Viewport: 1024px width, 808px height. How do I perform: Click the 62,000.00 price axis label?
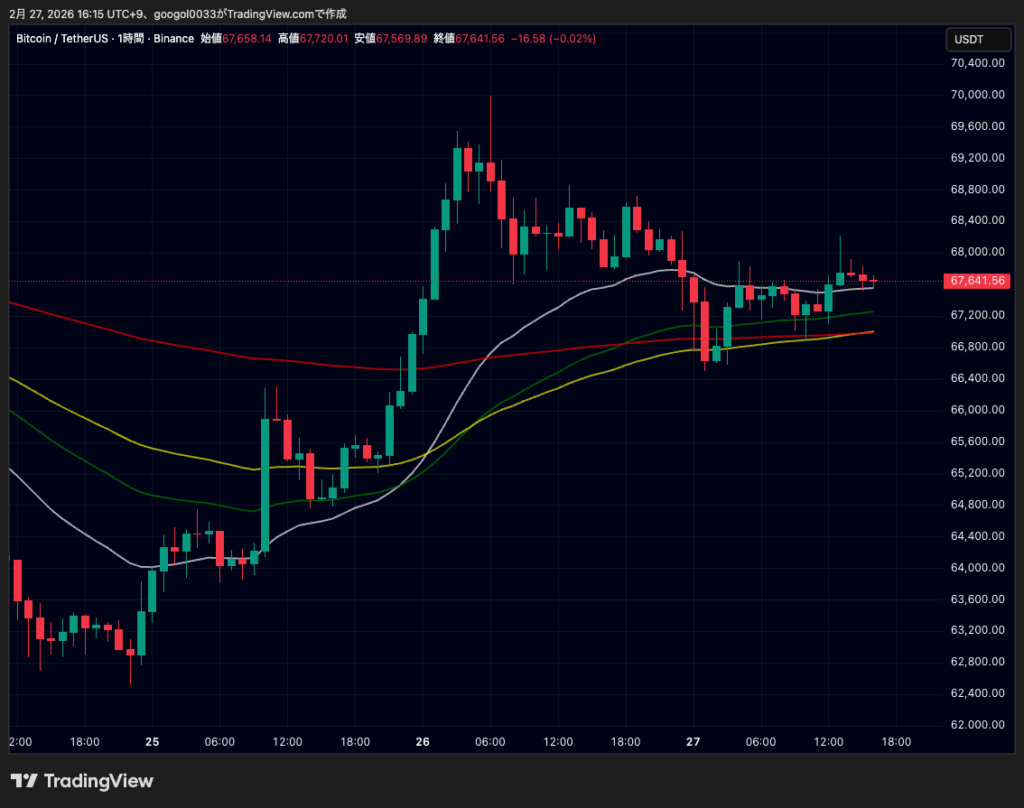coord(976,724)
